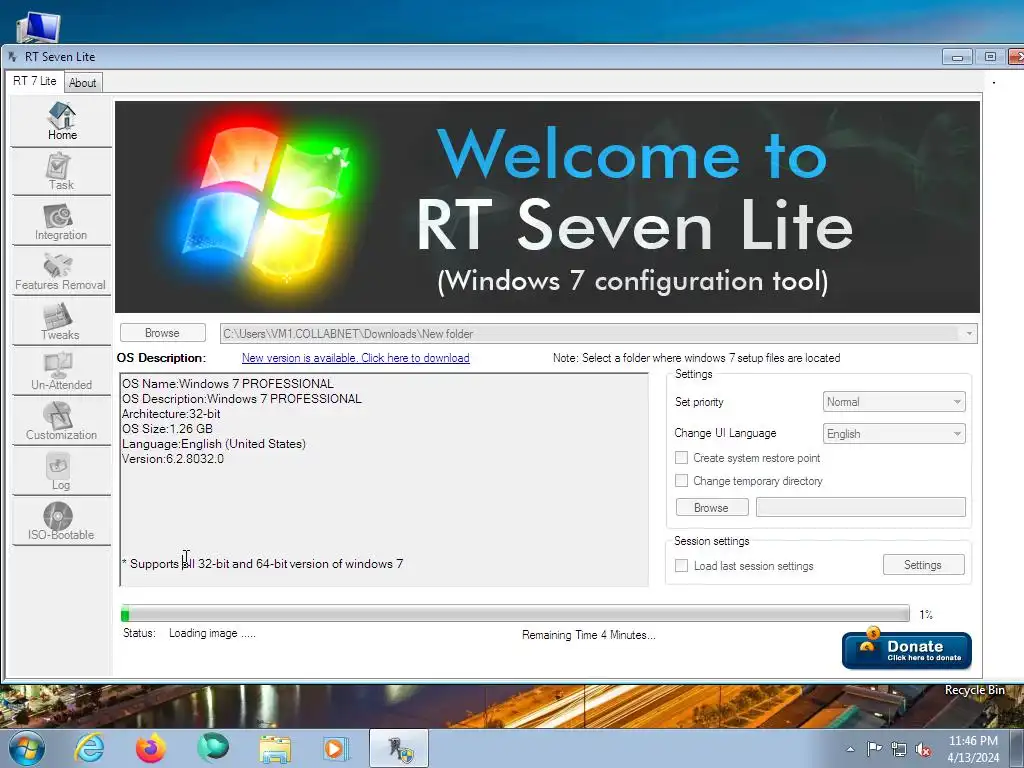
Task: Go to Integration section
Action: pyautogui.click(x=61, y=222)
